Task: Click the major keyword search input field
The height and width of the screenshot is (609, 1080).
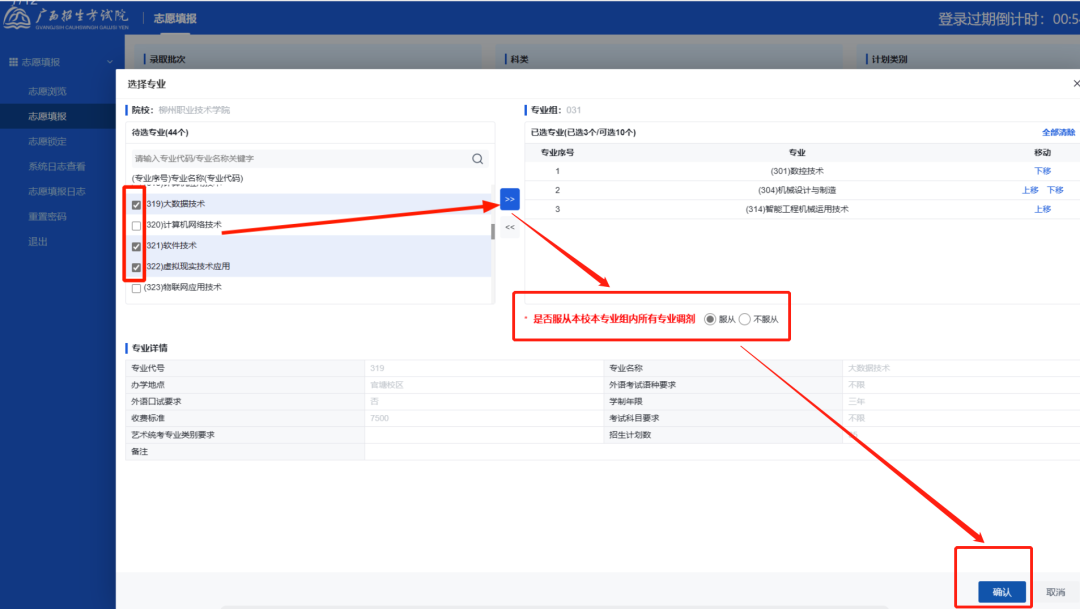Action: [300, 158]
